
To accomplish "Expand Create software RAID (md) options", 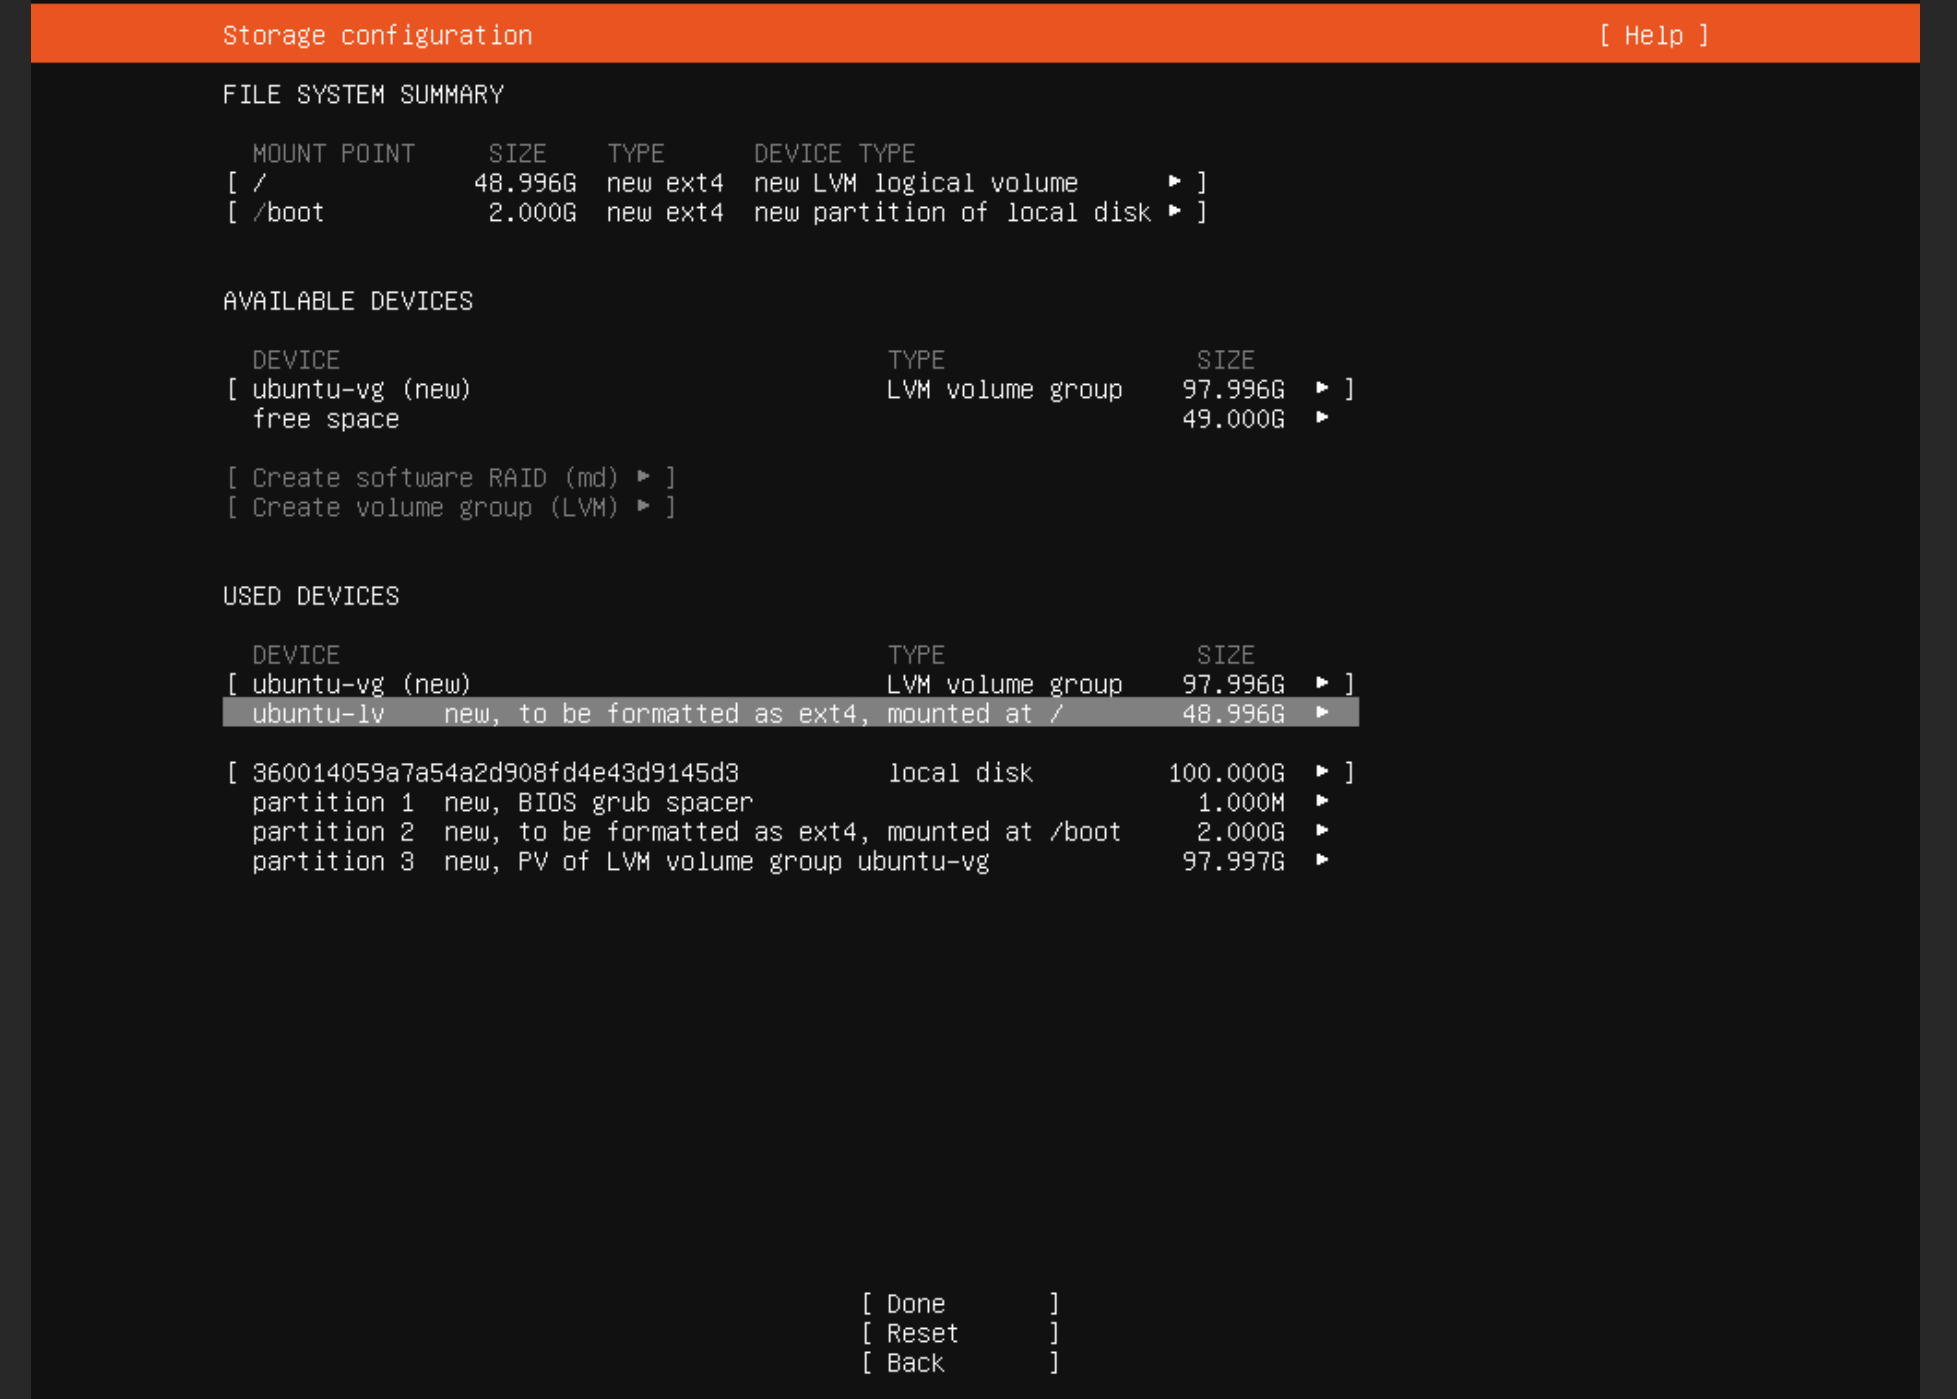I will point(644,477).
